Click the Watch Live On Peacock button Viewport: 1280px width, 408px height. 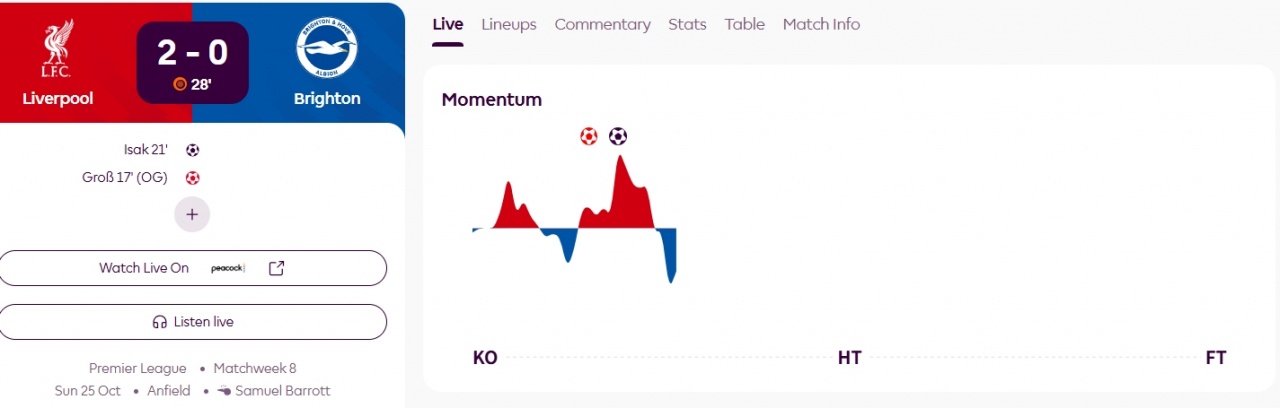click(192, 268)
